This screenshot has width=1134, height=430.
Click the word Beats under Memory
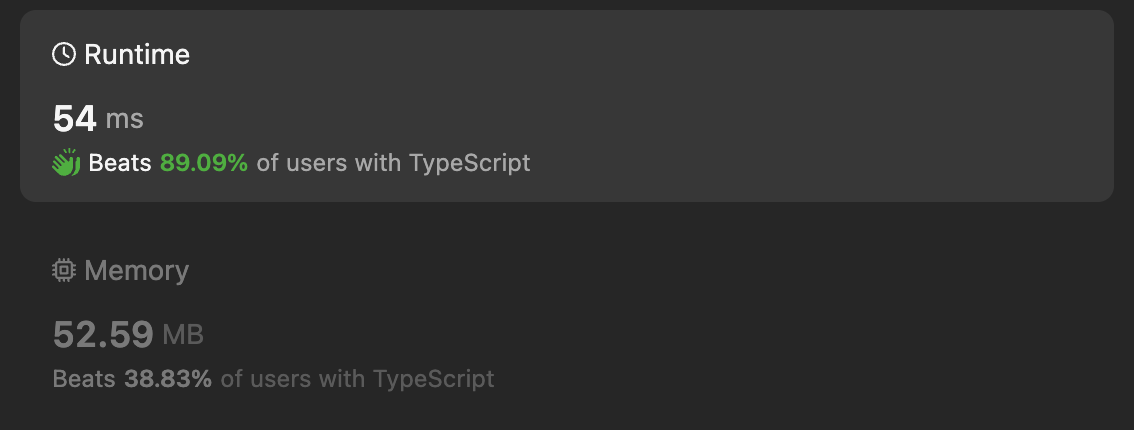pos(84,379)
